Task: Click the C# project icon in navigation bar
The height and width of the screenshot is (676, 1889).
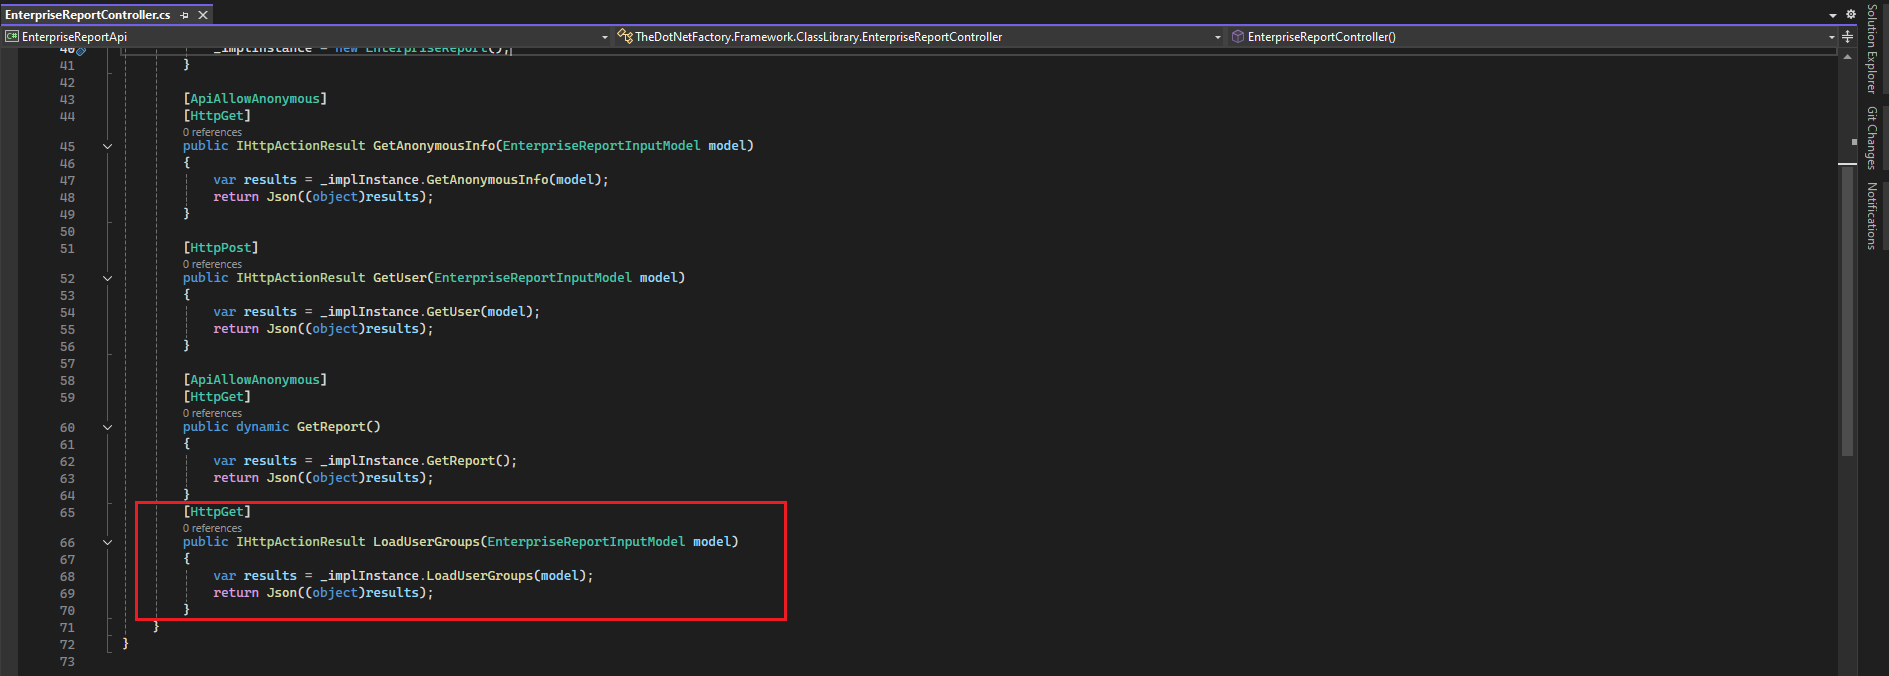Action: (x=12, y=37)
